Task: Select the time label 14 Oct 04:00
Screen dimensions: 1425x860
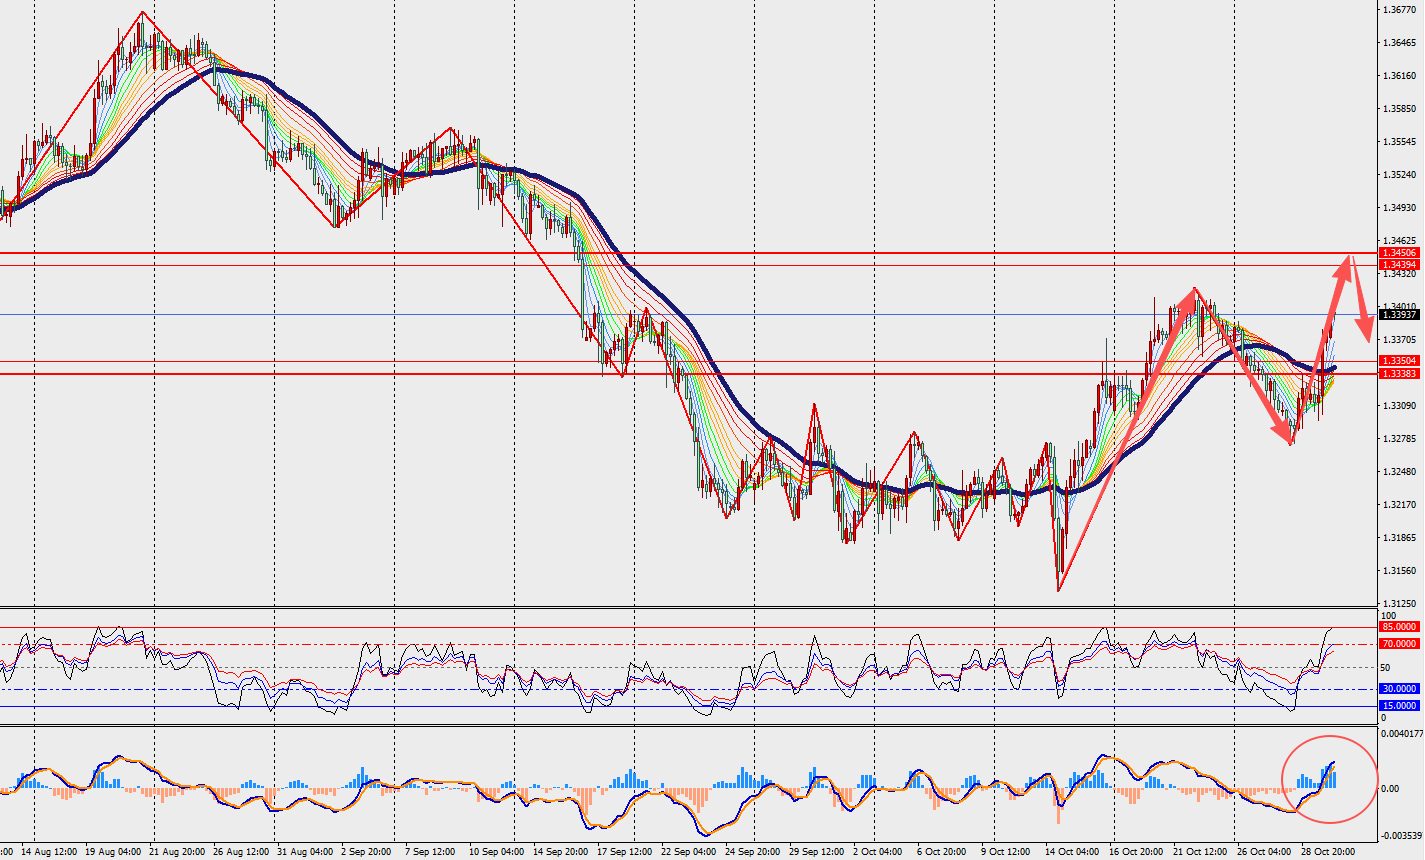Action: 1073,852
